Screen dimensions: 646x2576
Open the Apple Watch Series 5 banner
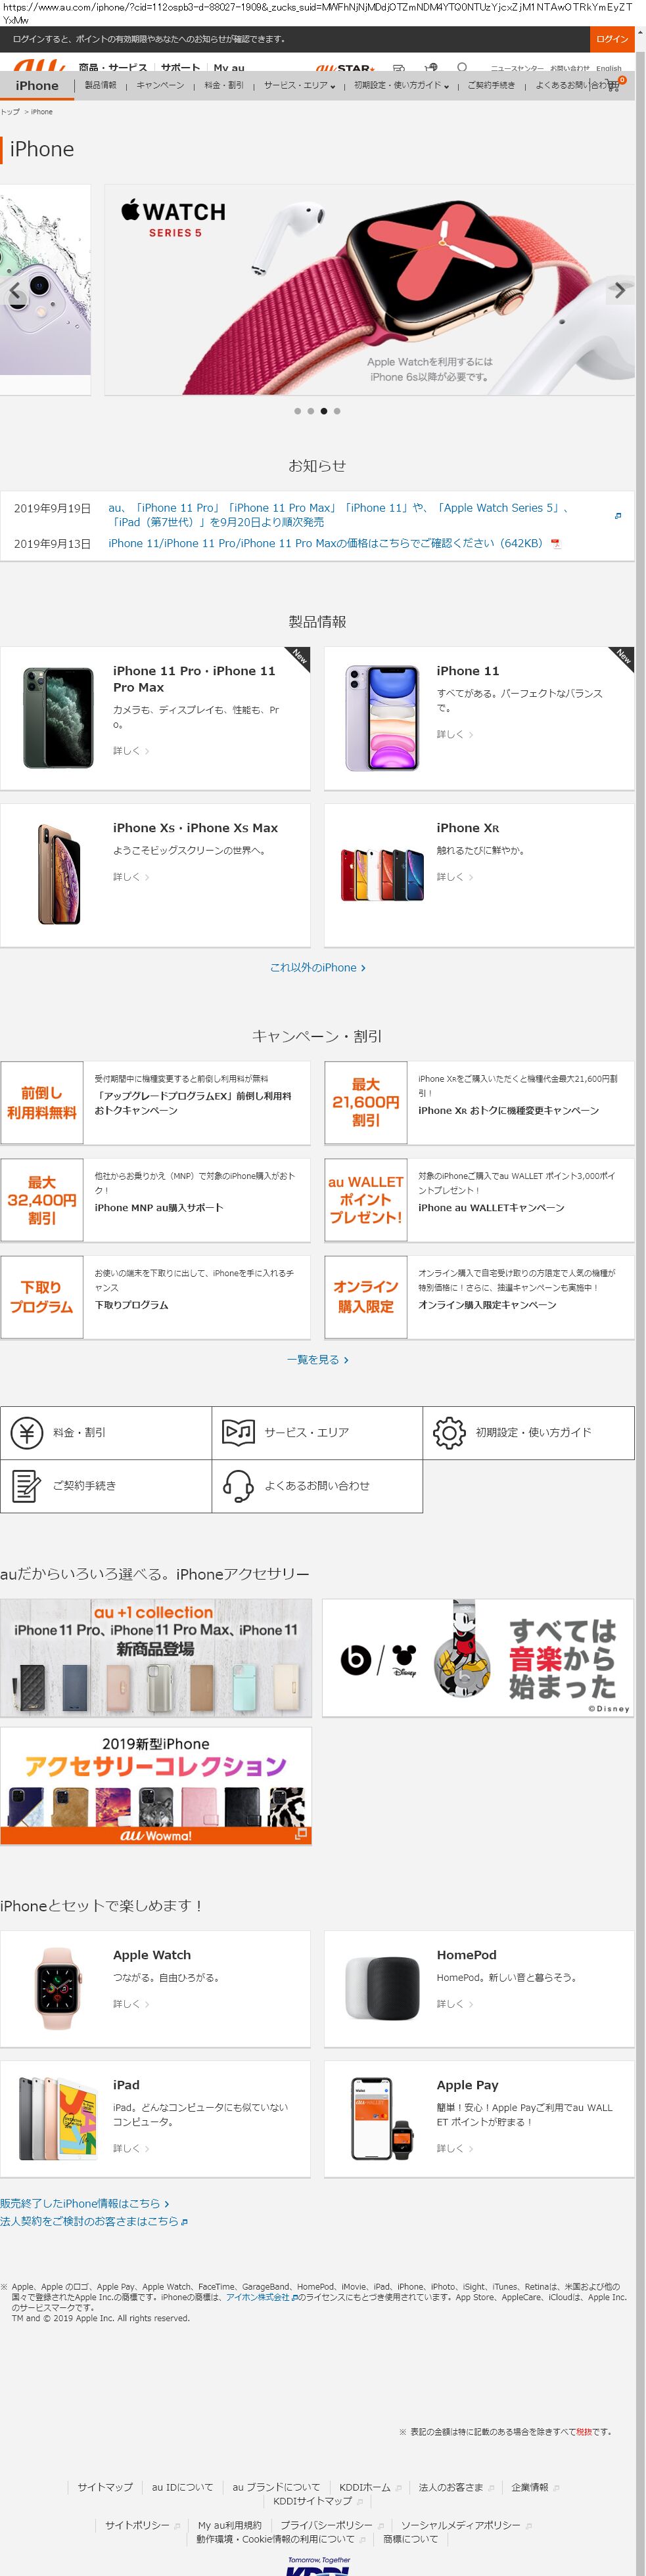[369, 289]
